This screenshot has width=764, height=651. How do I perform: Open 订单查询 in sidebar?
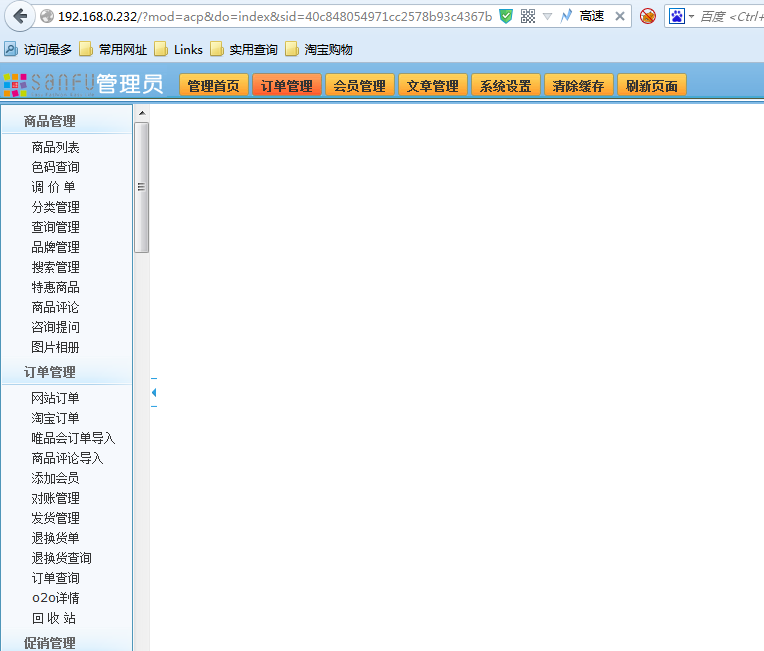coord(56,578)
